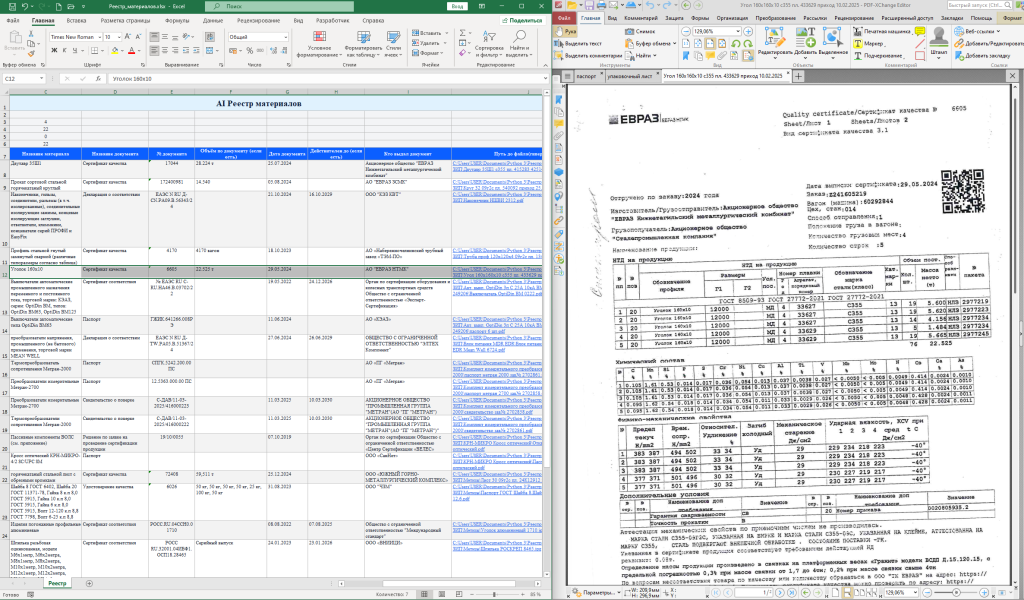Click the percent style button

point(249,50)
